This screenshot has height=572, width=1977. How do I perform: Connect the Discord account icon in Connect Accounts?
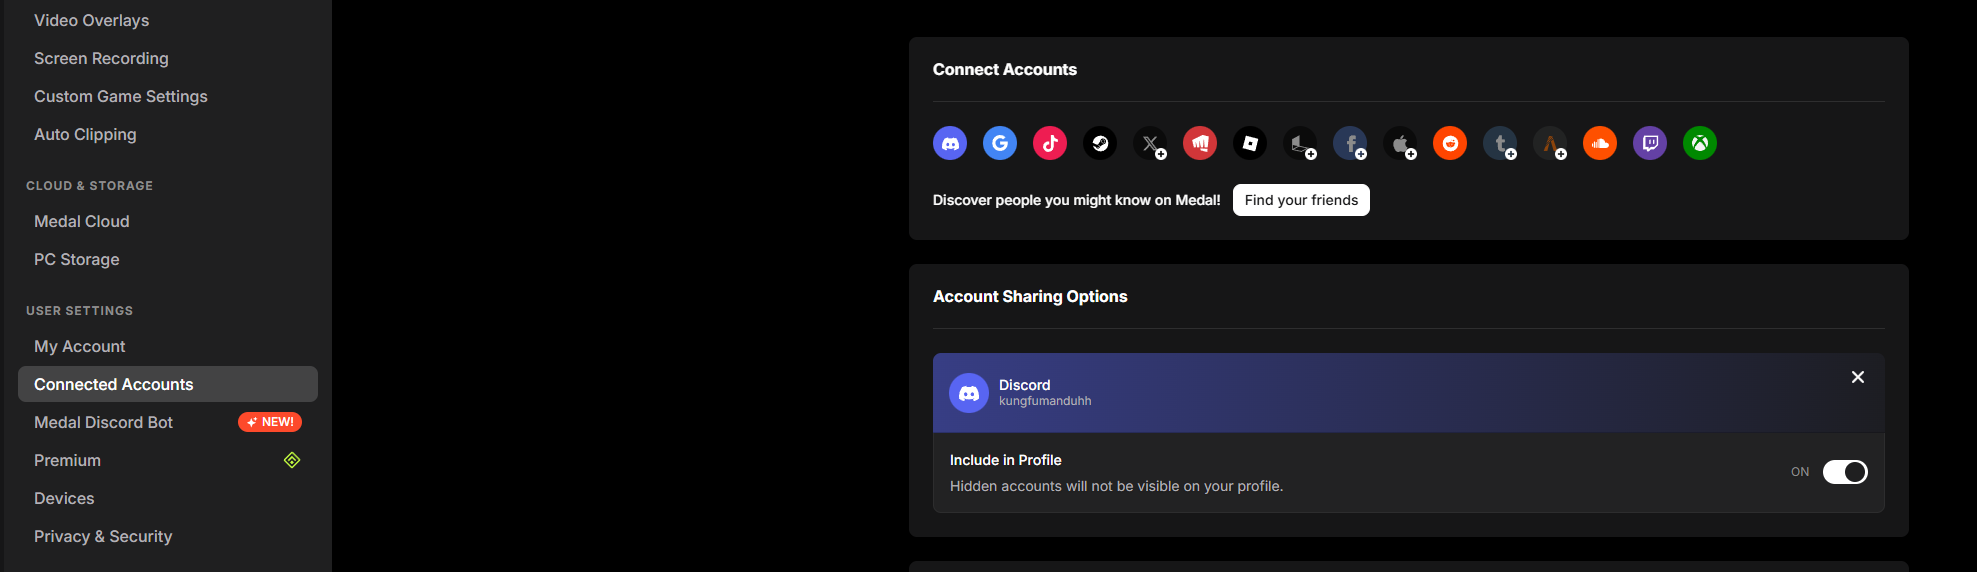click(950, 143)
